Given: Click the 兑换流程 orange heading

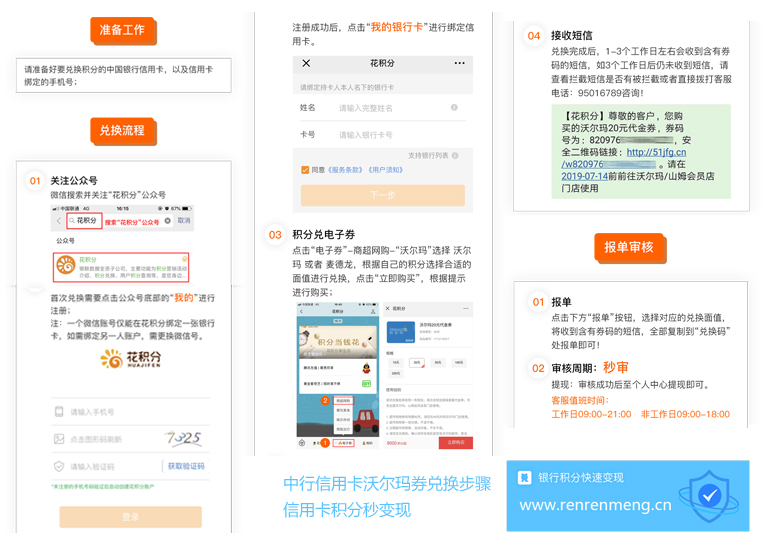Looking at the screenshot, I should (x=123, y=131).
